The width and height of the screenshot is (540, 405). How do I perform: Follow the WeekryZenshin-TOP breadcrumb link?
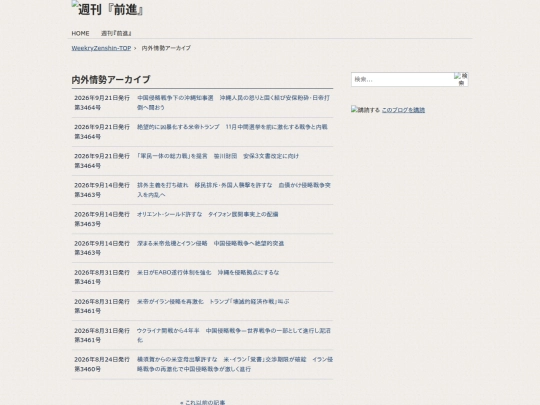[x=101, y=48]
